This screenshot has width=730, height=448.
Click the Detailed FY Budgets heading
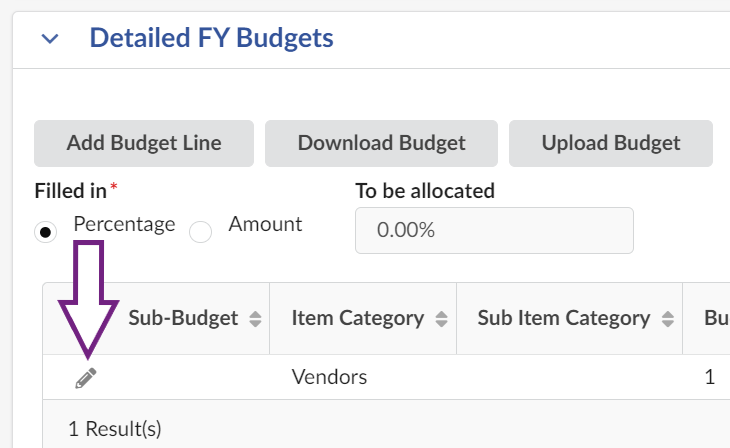coord(211,38)
